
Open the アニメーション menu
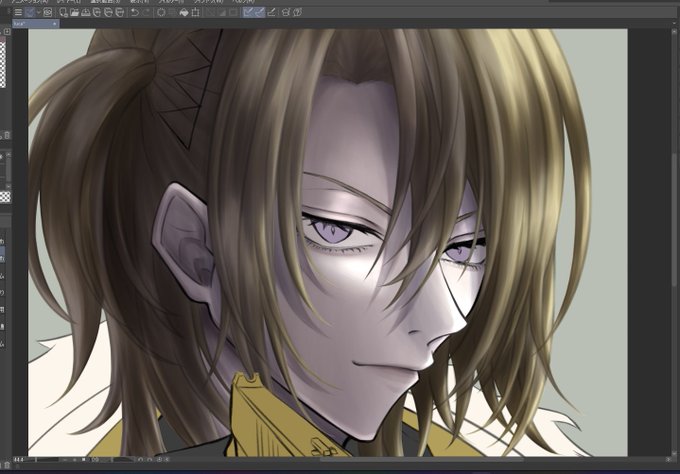point(29,2)
